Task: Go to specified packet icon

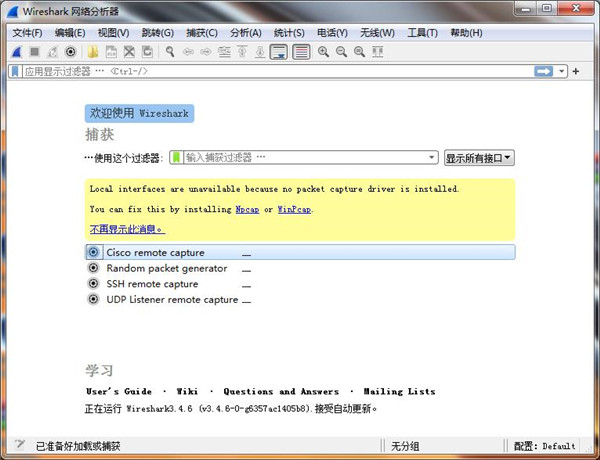Action: (224, 52)
